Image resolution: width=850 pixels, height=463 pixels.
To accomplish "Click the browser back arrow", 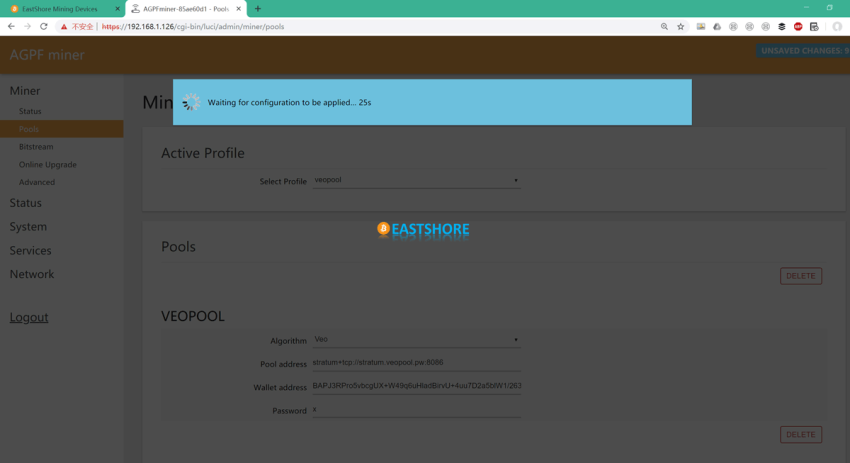I will pyautogui.click(x=11, y=27).
